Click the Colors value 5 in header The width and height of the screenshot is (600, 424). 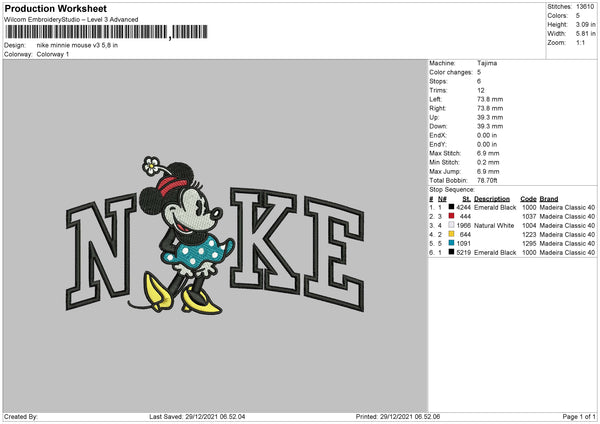click(x=578, y=16)
